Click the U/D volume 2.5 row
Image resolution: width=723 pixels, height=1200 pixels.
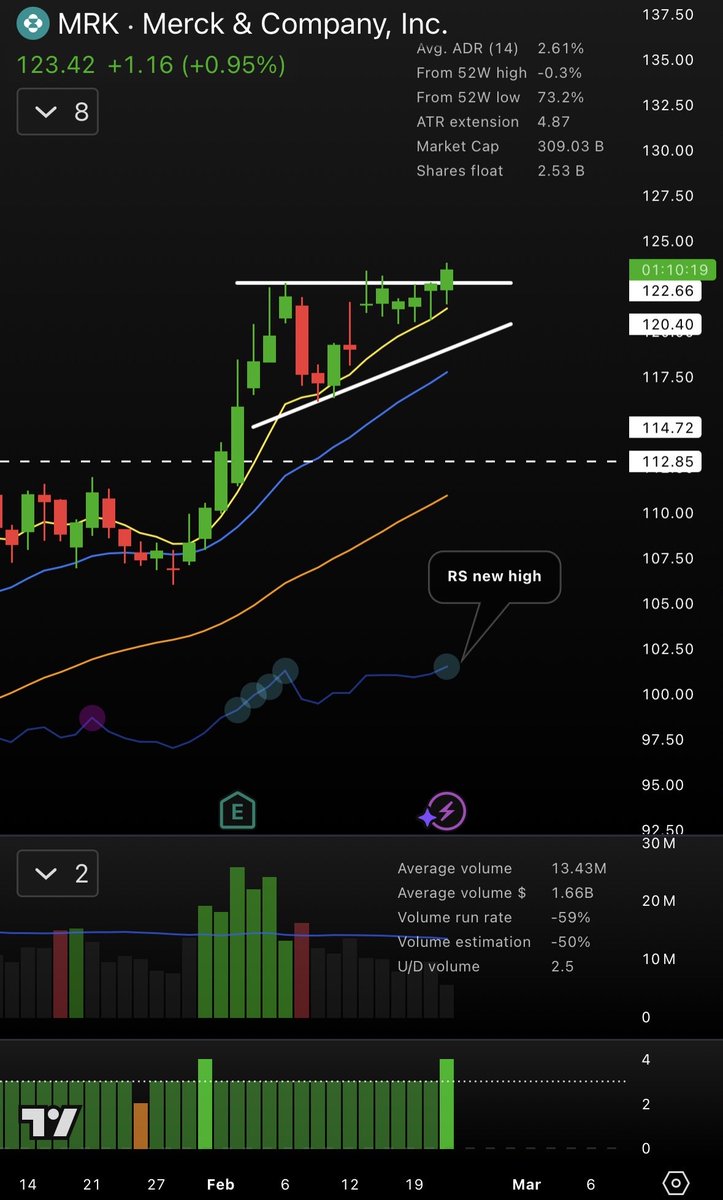point(485,967)
